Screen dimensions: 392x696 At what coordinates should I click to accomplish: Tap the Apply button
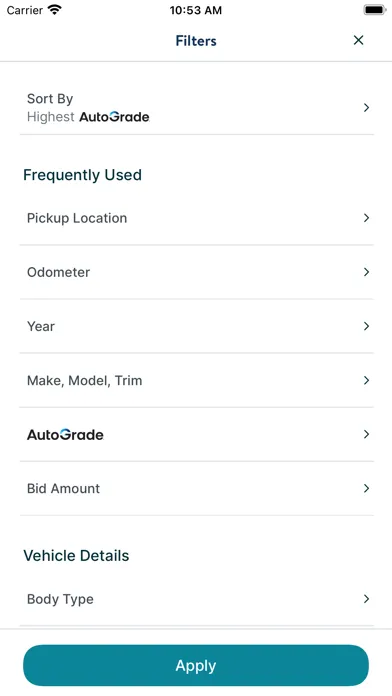(196, 665)
